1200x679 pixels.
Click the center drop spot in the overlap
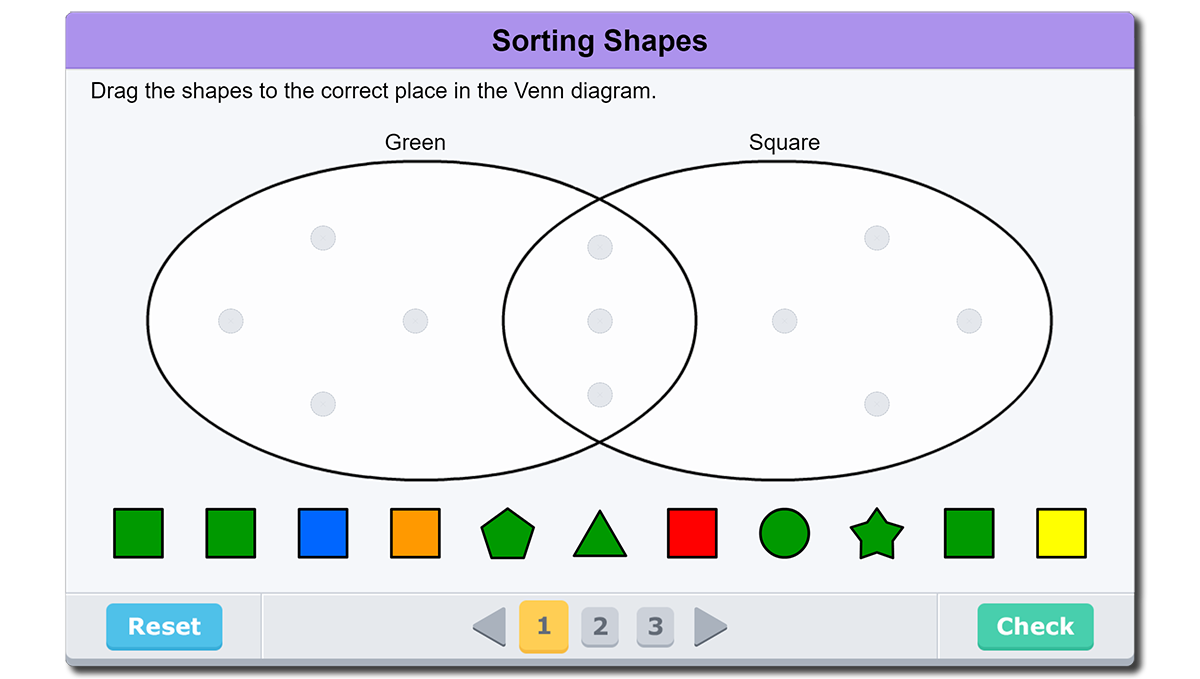(600, 321)
